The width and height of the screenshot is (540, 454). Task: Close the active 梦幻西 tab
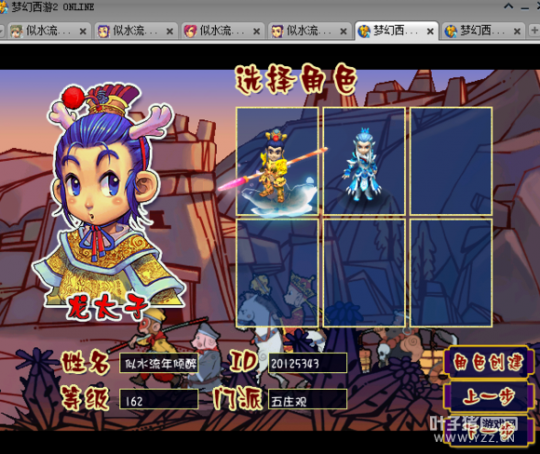point(430,32)
